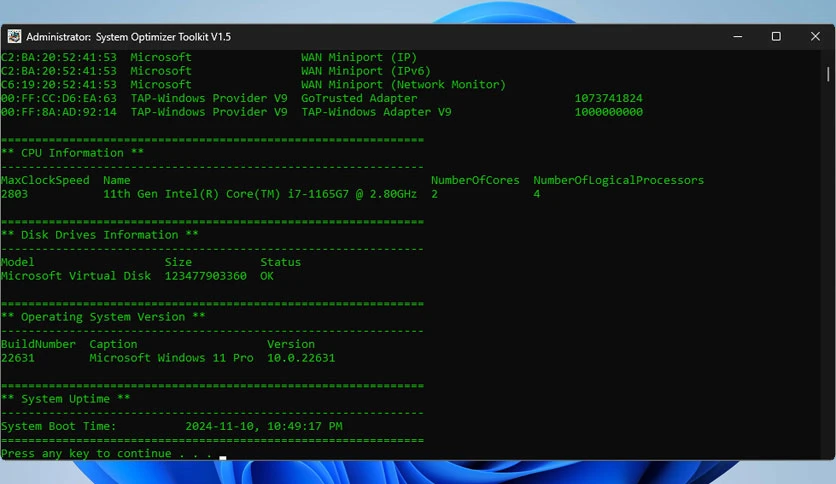Click the 'TAP-Windows Adapter V9' name
836x484 pixels.
(x=376, y=112)
